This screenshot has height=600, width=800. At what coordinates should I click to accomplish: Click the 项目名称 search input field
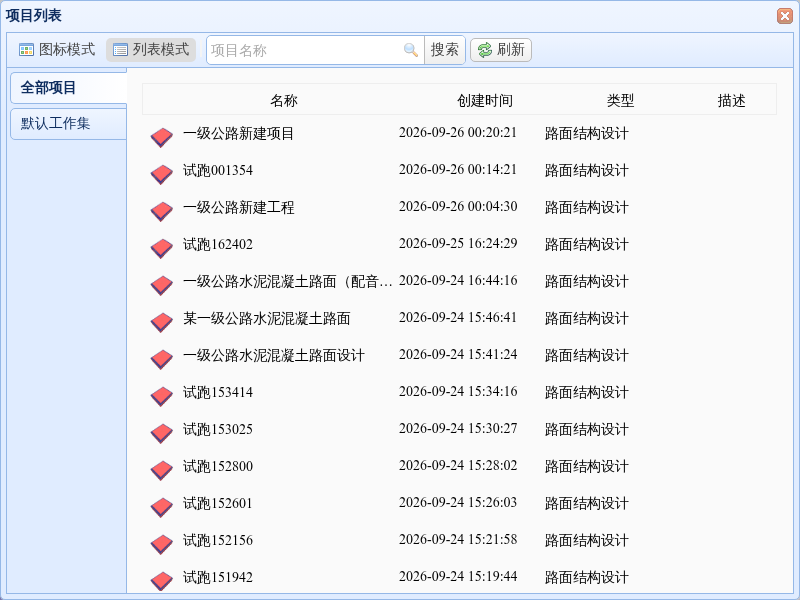click(x=315, y=50)
